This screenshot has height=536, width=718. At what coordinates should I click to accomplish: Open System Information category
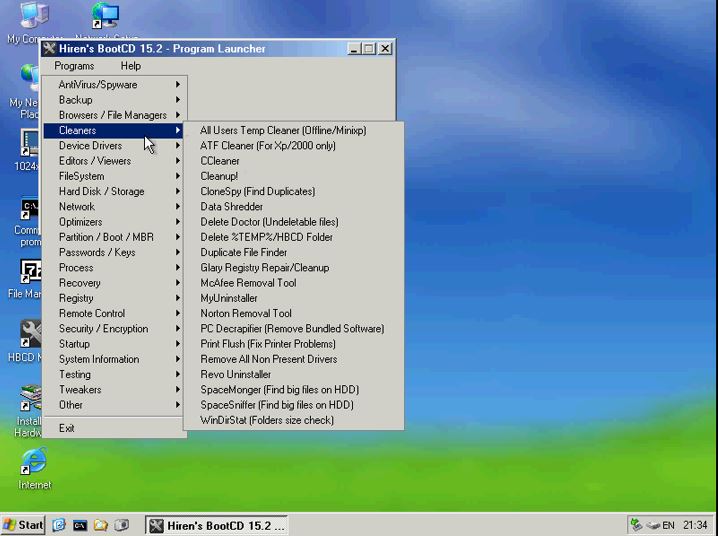pyautogui.click(x=114, y=359)
